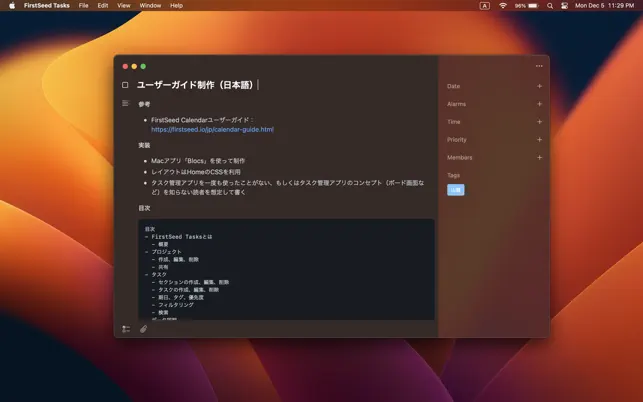This screenshot has height=402, width=643.
Task: Click the bullet mentioning Home CSS layout
Action: click(x=196, y=172)
